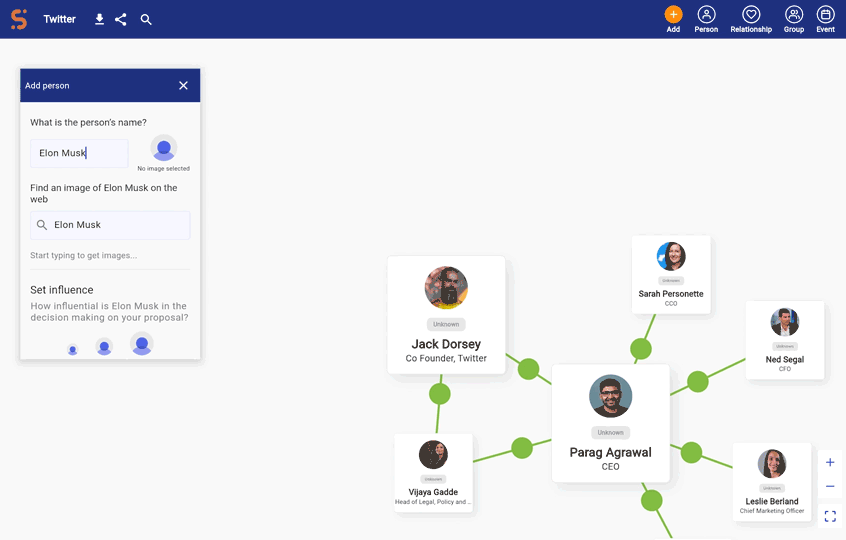Viewport: 846px width, 540px height.
Task: Select the low influence icon
Action: click(x=72, y=350)
